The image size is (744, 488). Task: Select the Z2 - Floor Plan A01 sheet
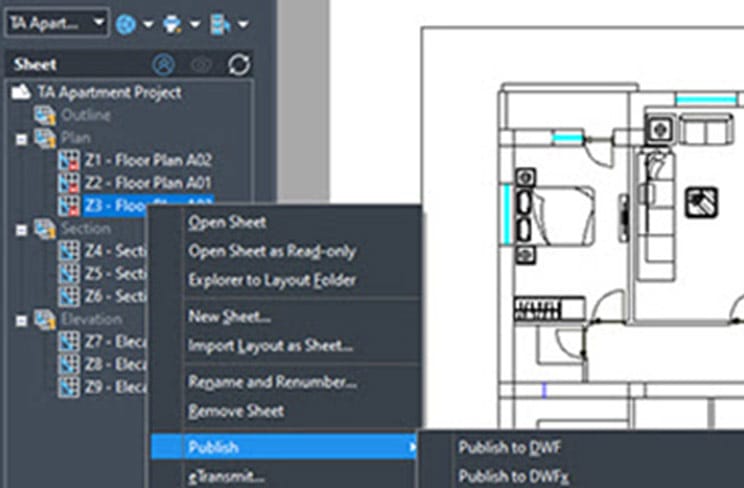(x=150, y=183)
